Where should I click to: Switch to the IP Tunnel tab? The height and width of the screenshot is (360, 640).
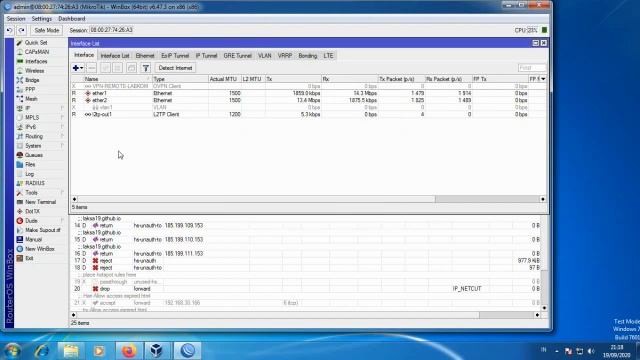[x=206, y=56]
